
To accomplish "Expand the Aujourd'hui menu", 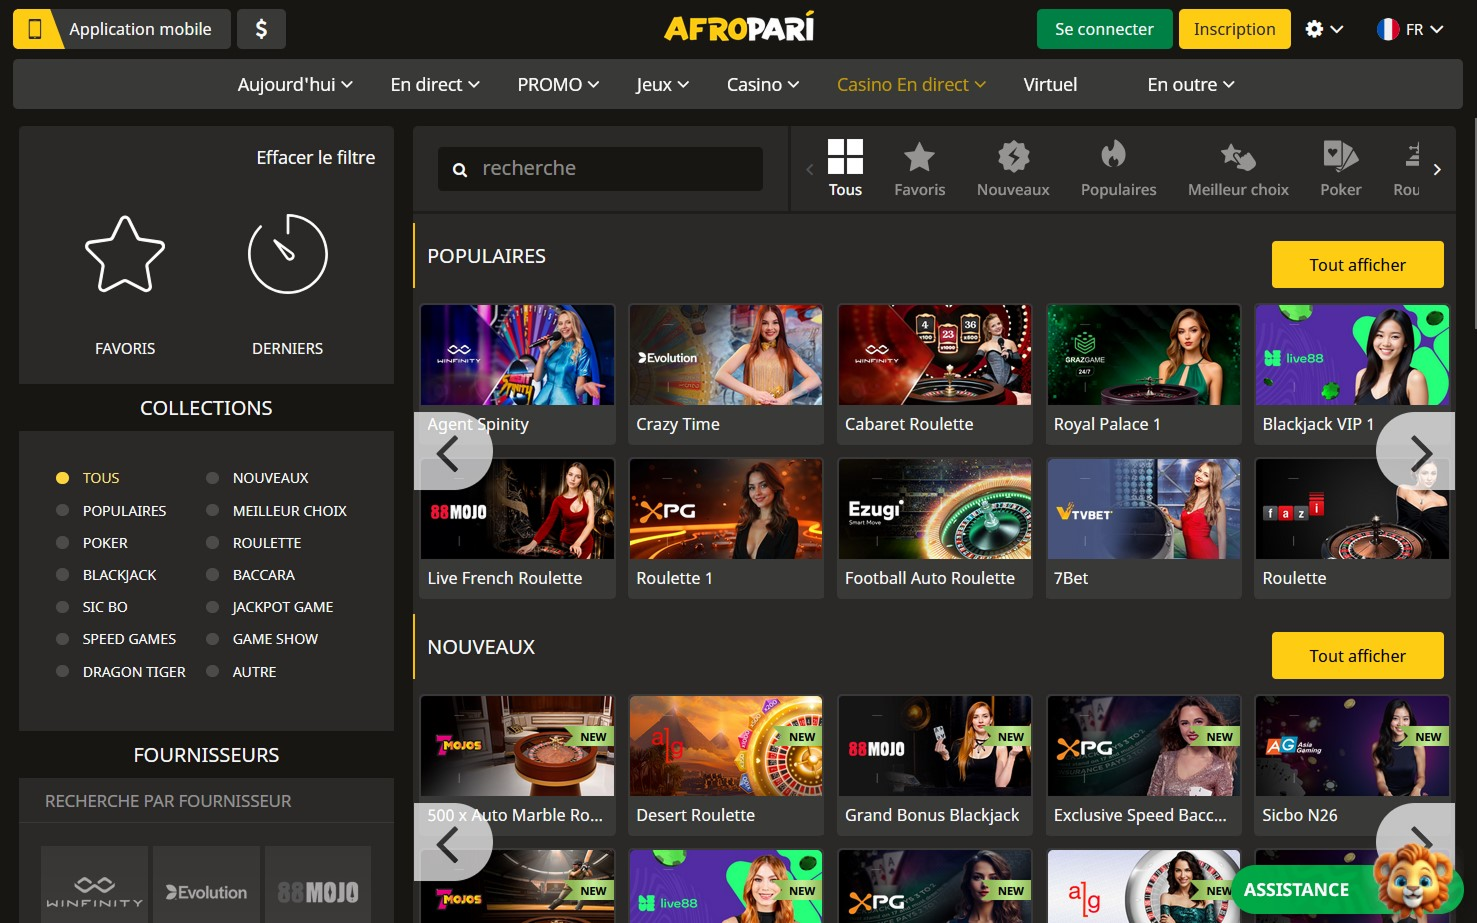I will click(x=295, y=85).
